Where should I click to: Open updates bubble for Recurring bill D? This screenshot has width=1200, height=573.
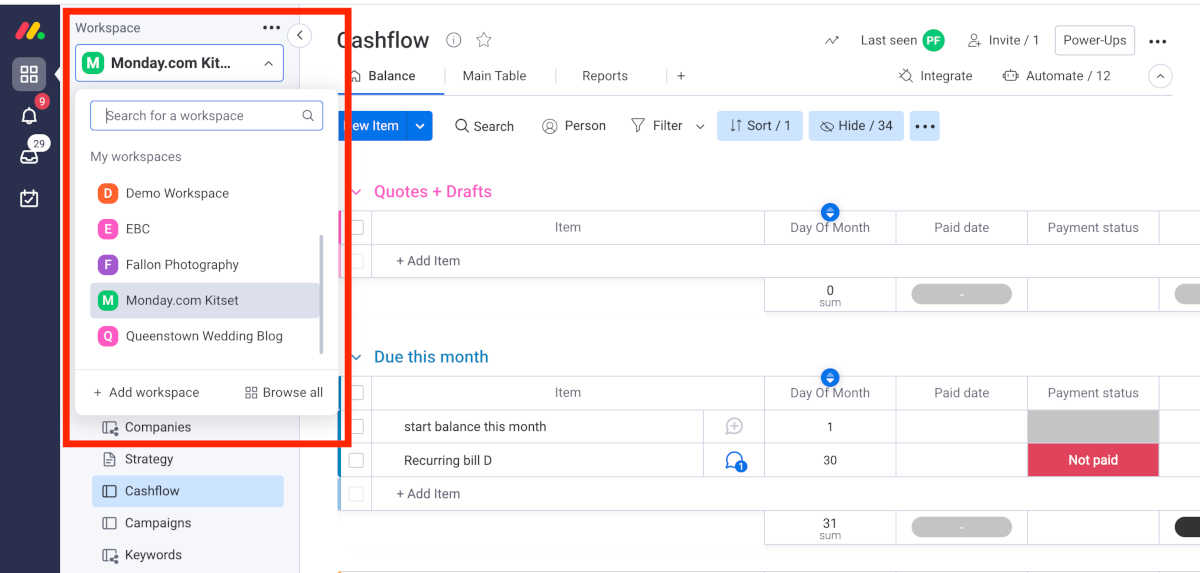tap(735, 461)
